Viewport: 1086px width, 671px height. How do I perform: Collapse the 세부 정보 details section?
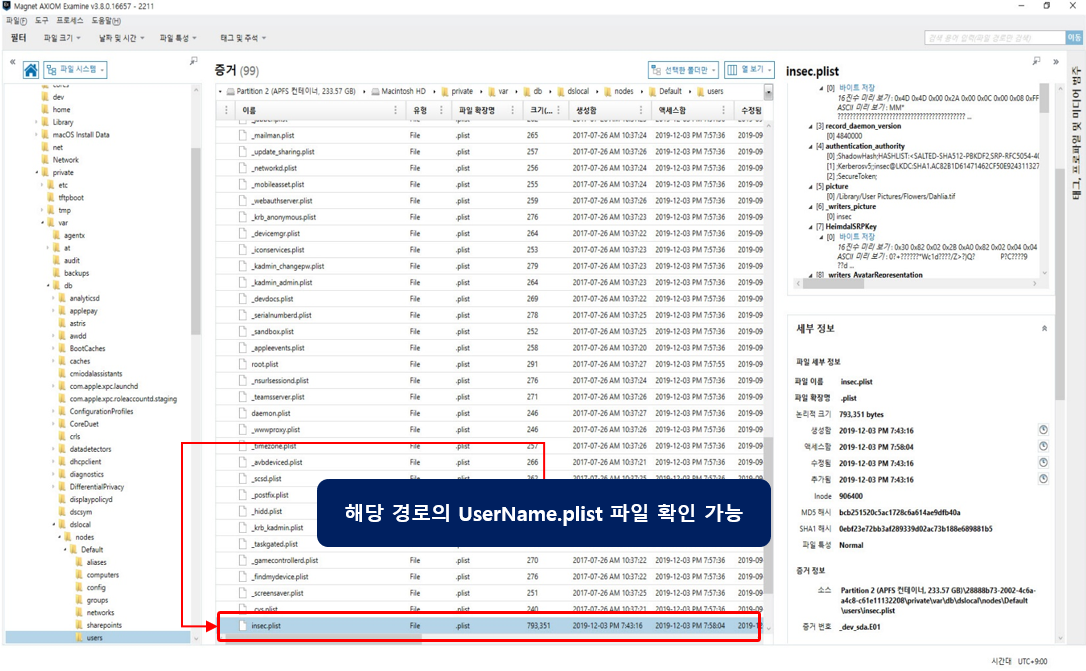[1045, 328]
